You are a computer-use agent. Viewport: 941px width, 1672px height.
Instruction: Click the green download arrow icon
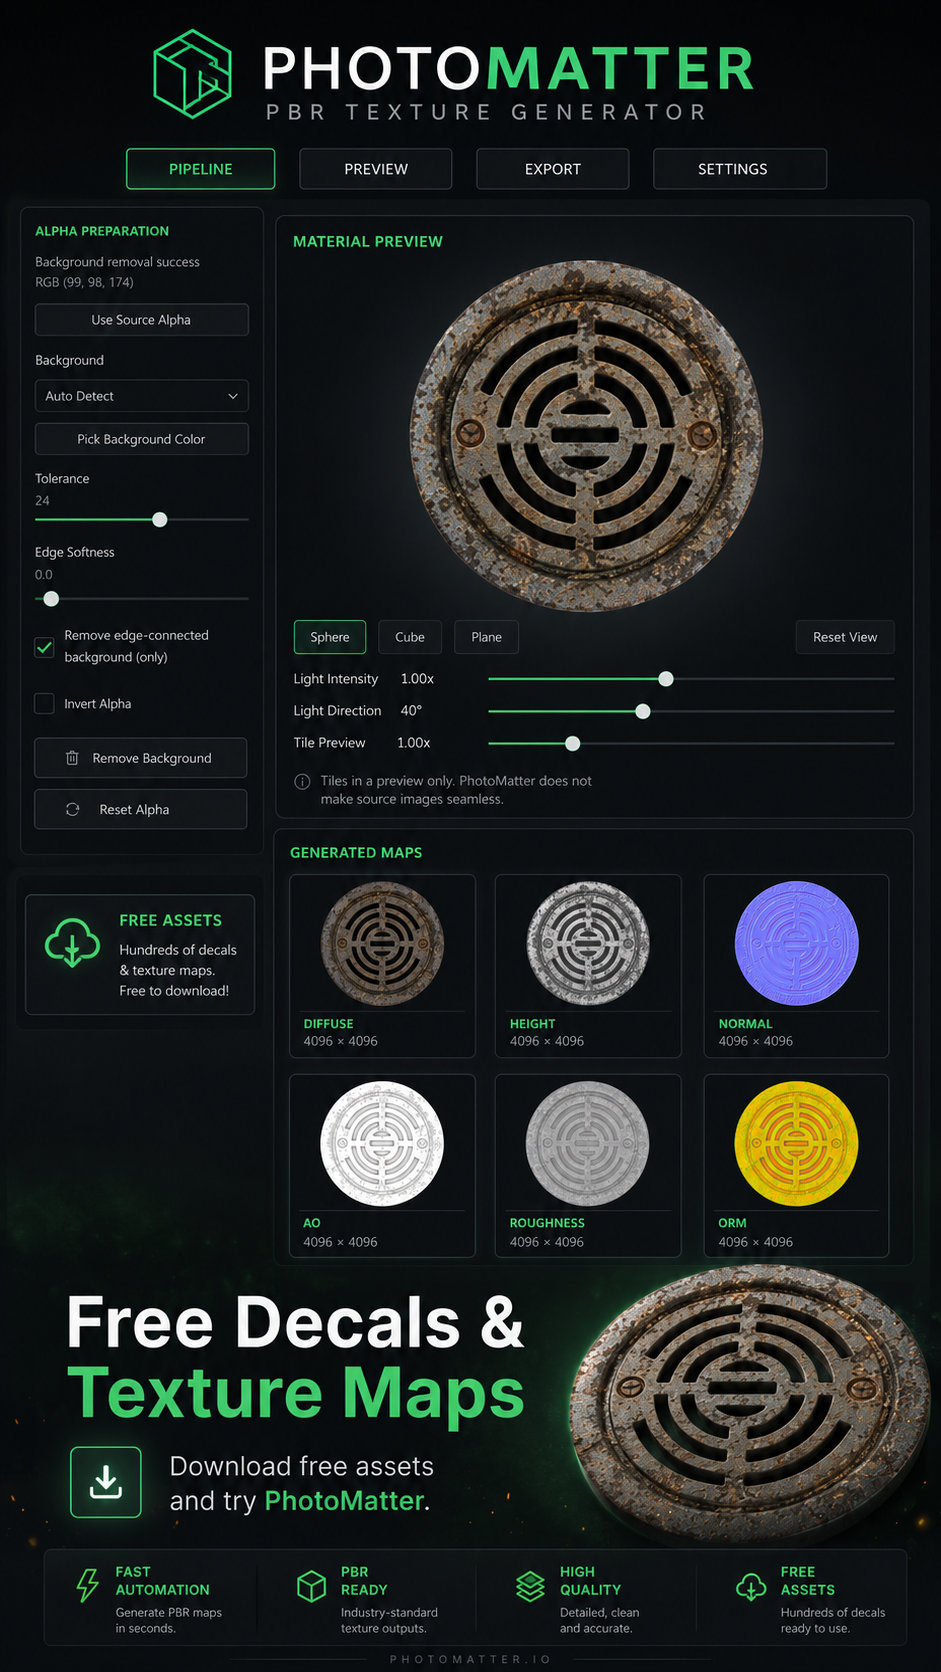click(106, 1482)
